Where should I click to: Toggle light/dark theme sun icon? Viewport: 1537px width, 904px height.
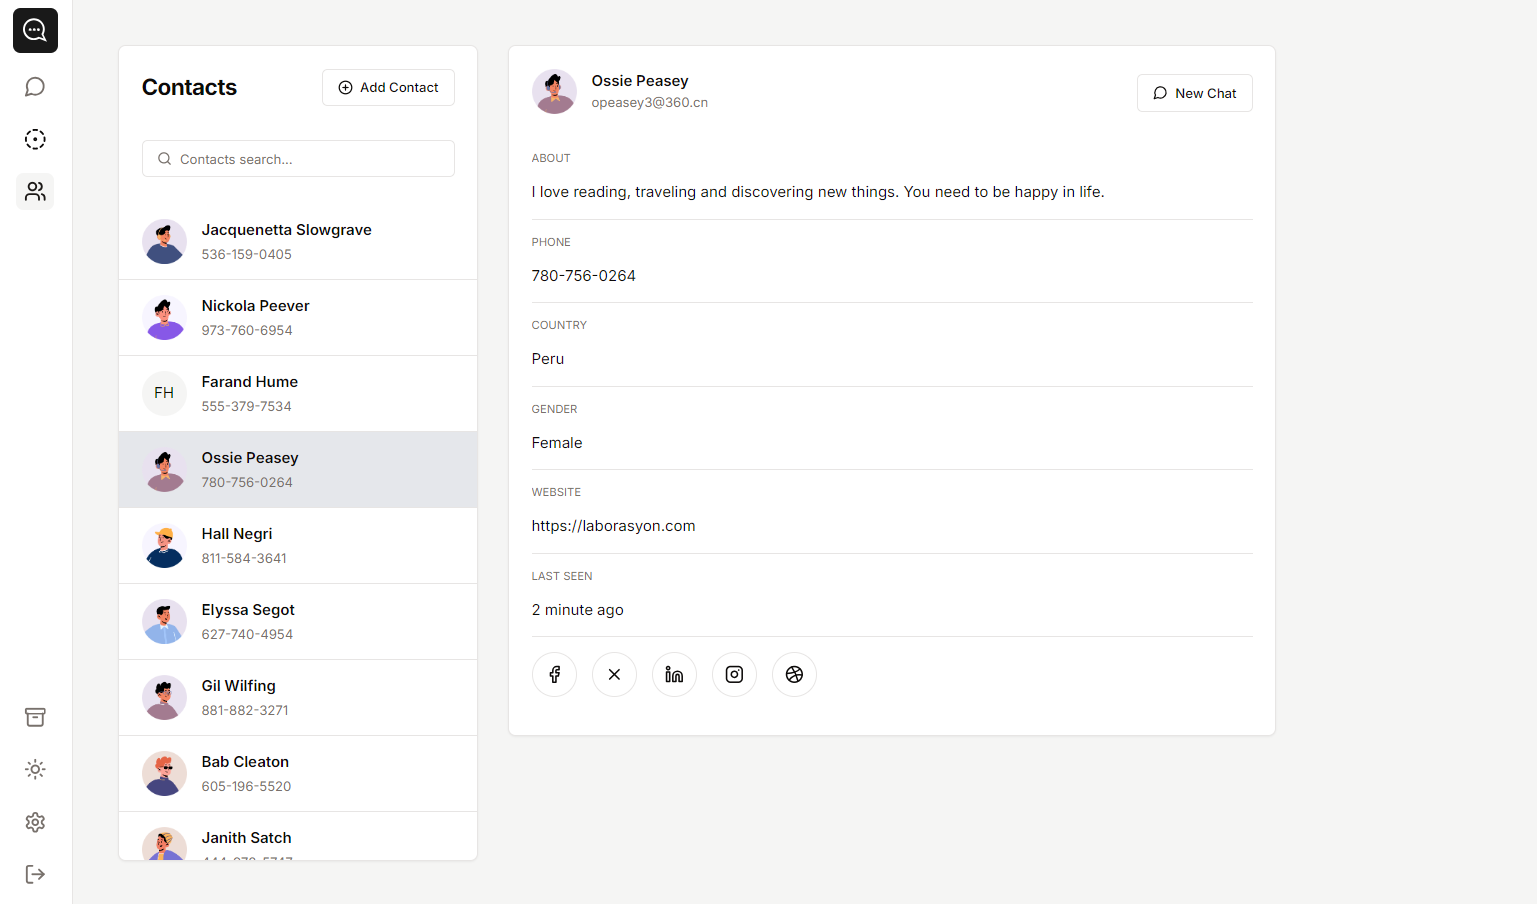point(35,769)
